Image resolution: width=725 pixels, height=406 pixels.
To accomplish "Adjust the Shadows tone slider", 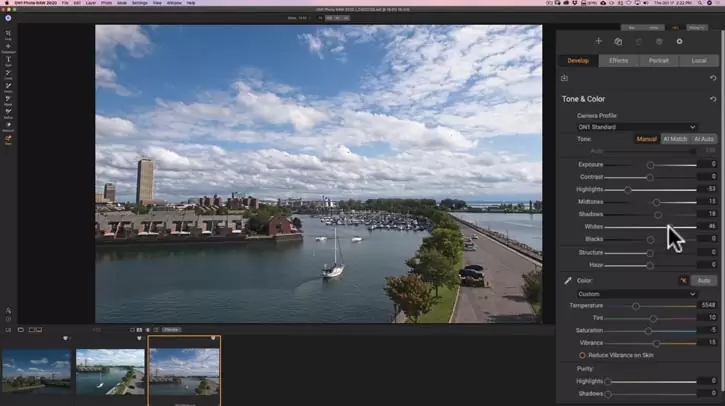I will [657, 215].
